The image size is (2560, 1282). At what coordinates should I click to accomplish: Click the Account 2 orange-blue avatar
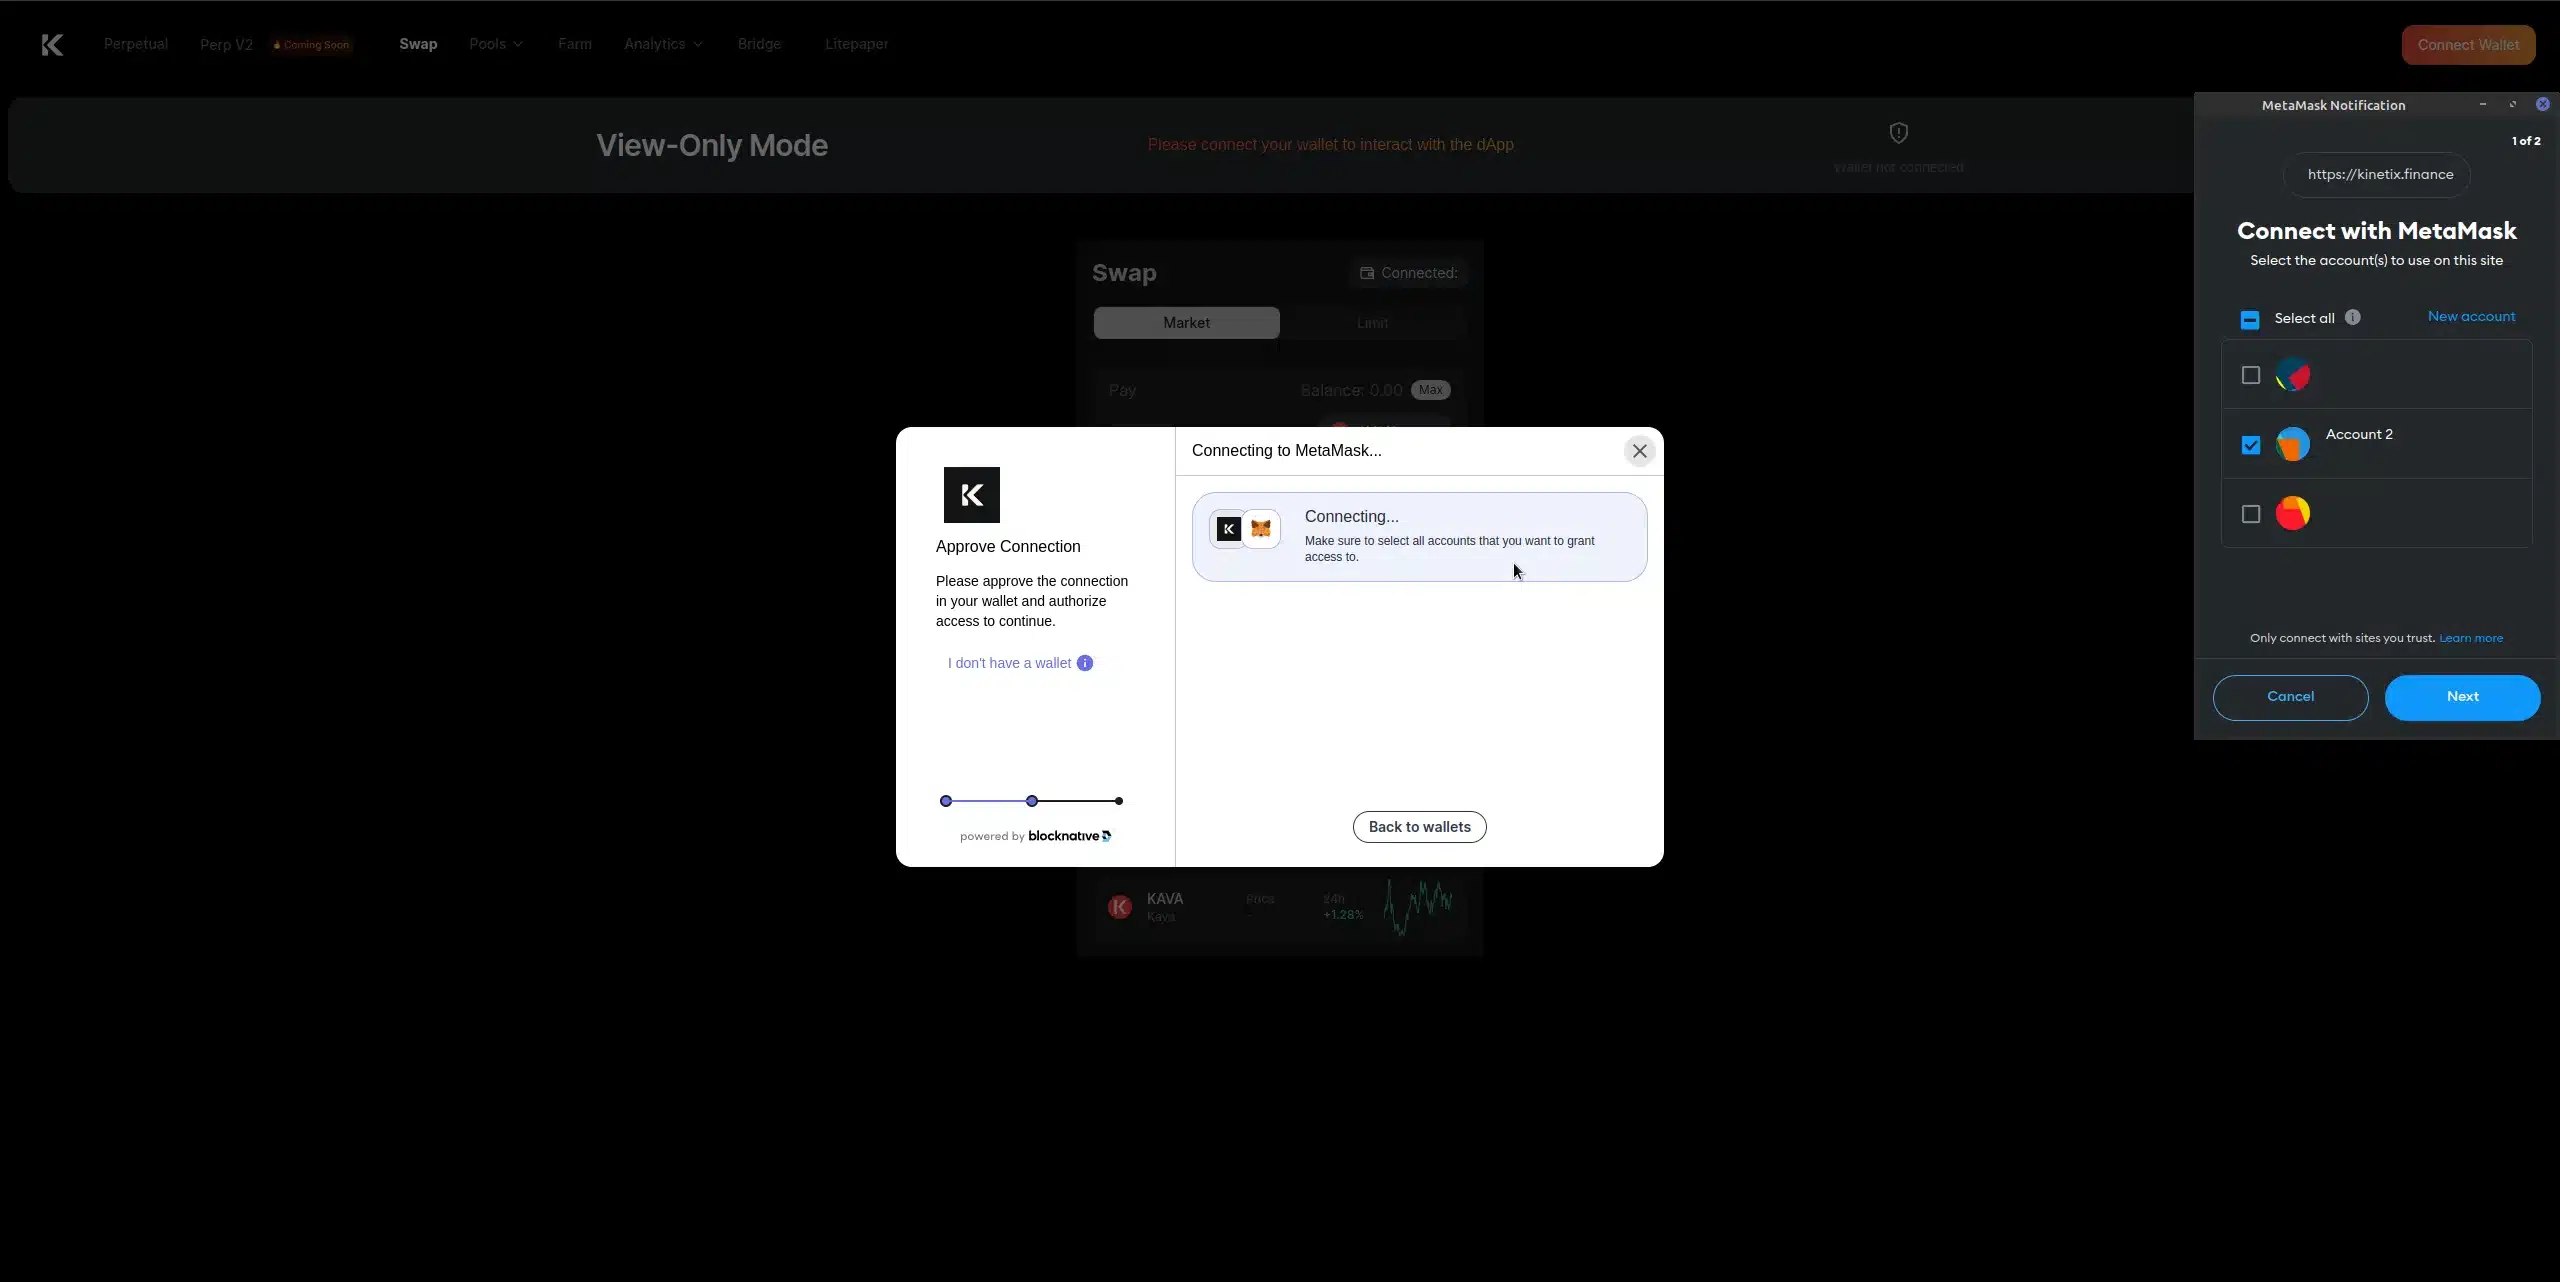(x=2292, y=444)
